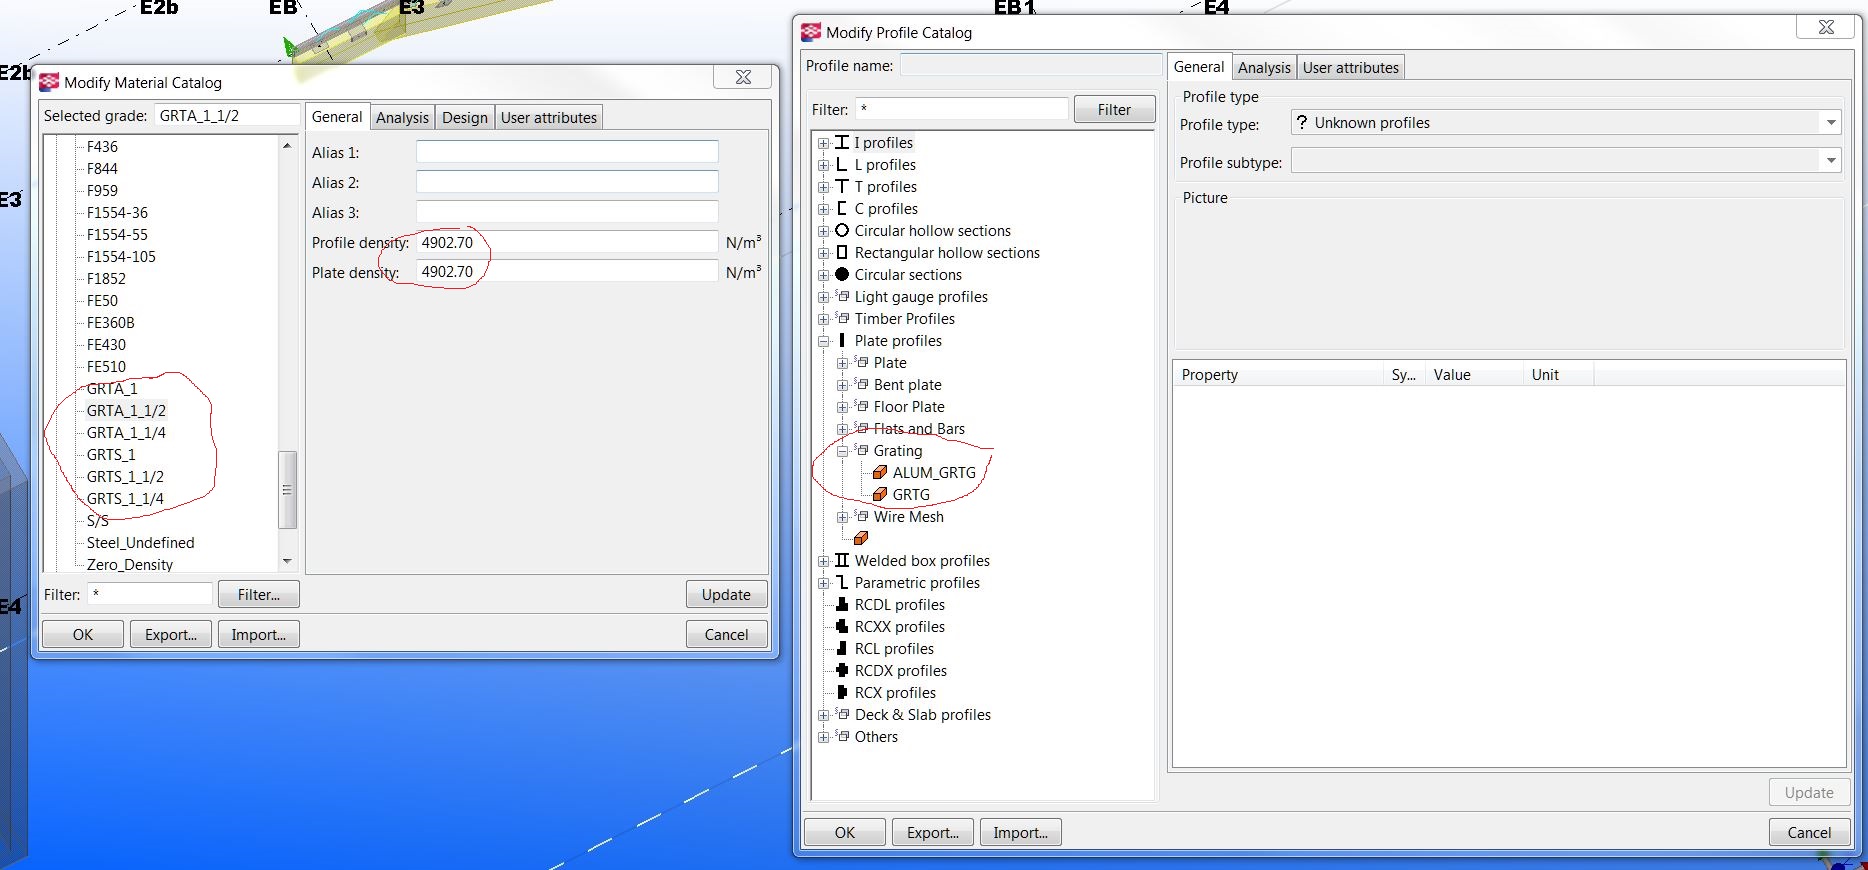Click the Filter button beside profile filter
The image size is (1868, 870).
(1114, 110)
